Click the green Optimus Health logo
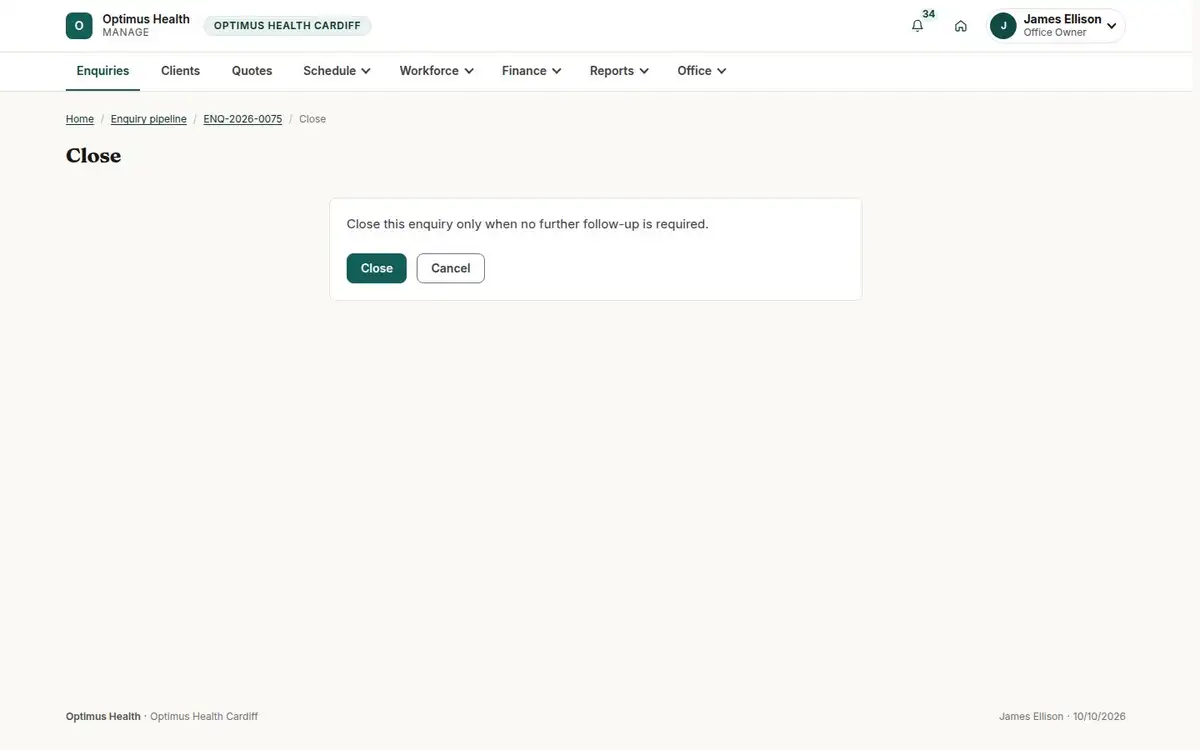The image size is (1200, 750). click(79, 26)
